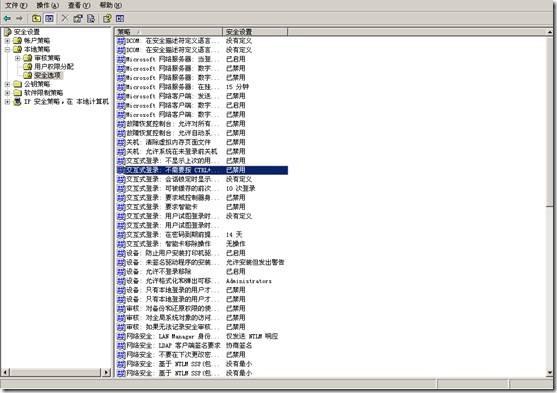Expand the 公钥策略 tree node
Viewport: 557px width, 393px height.
click(7, 84)
